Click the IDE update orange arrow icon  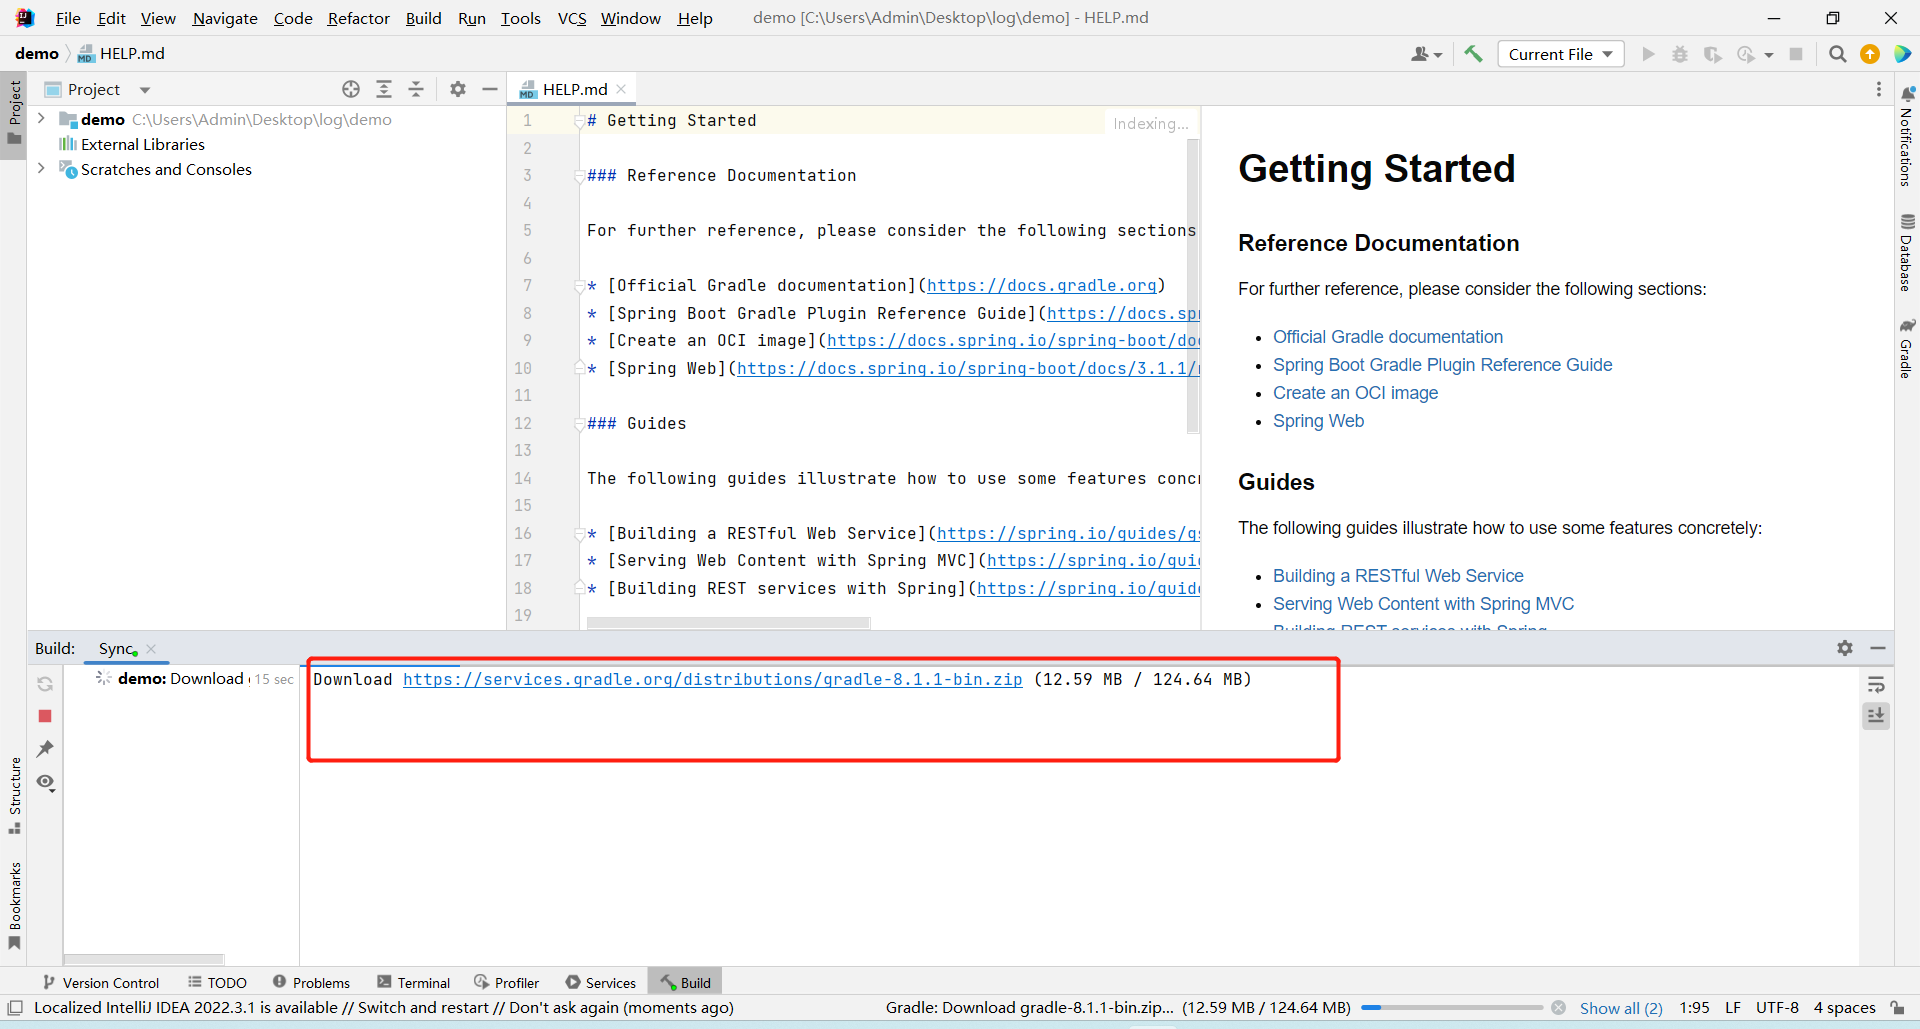(x=1870, y=54)
